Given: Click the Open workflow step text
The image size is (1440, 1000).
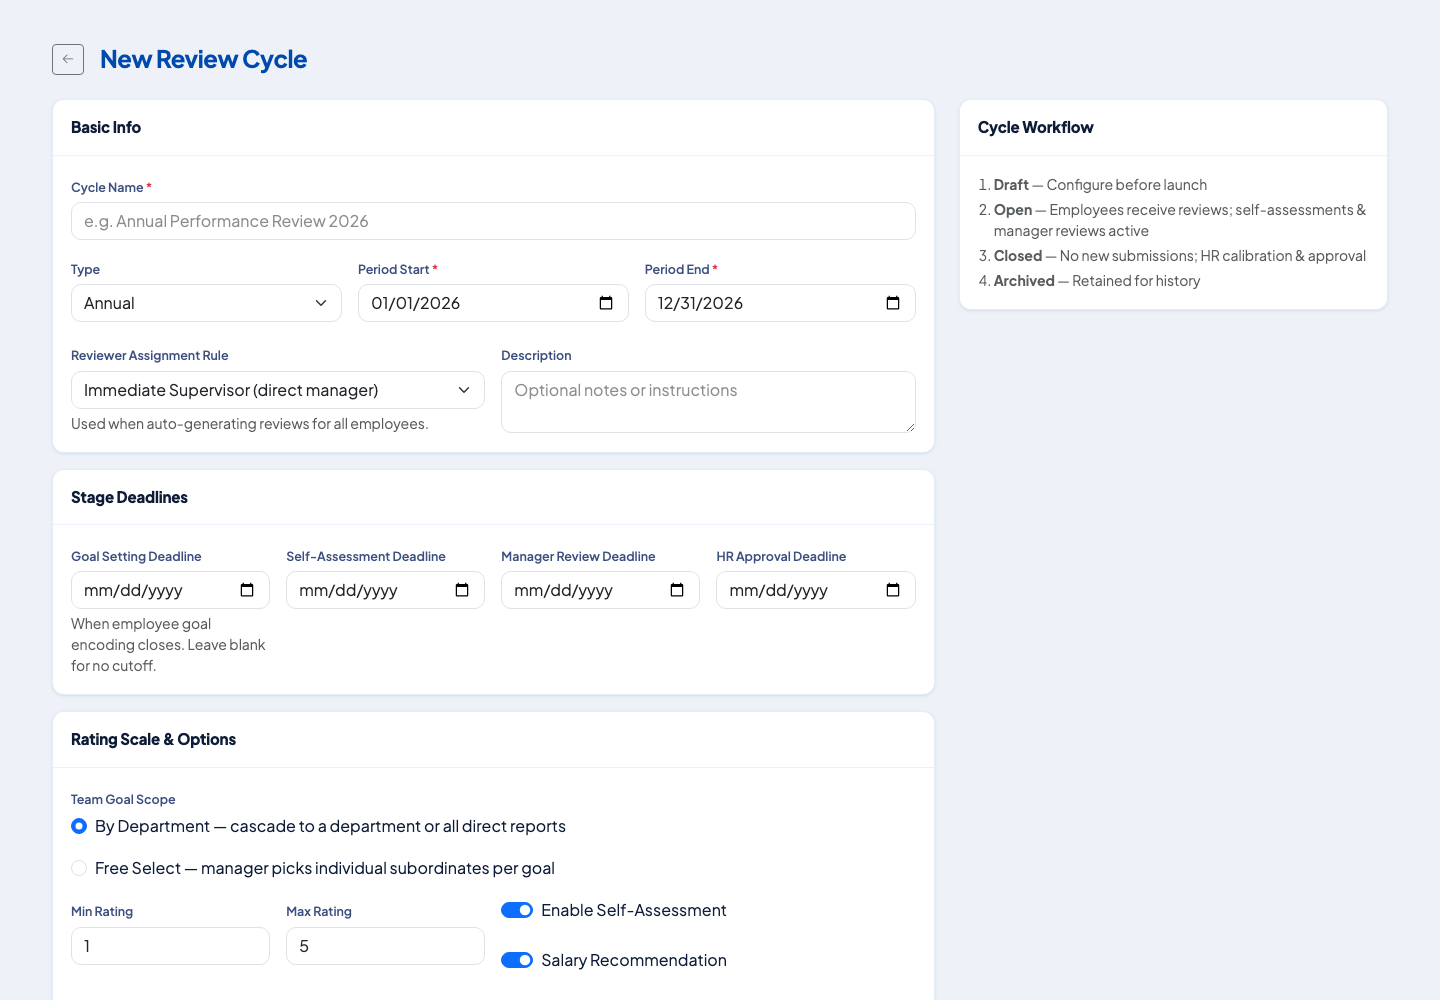Looking at the screenshot, I should (x=1180, y=220).
